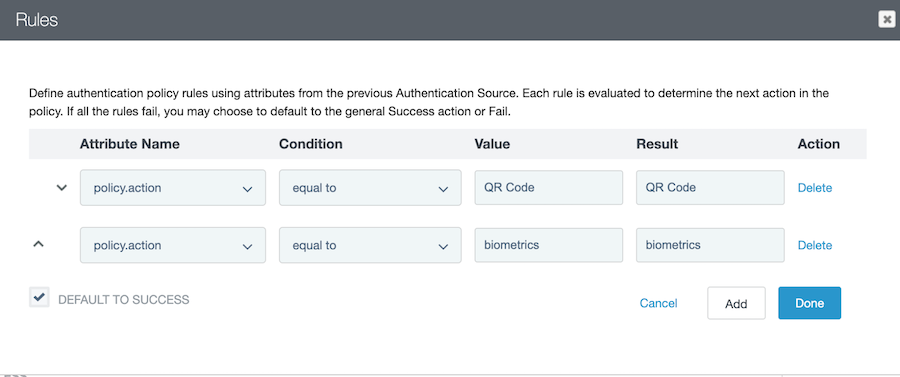Screen dimensions: 900x377
Task: Click the Rules dialog title
Action: pyautogui.click(x=37, y=20)
